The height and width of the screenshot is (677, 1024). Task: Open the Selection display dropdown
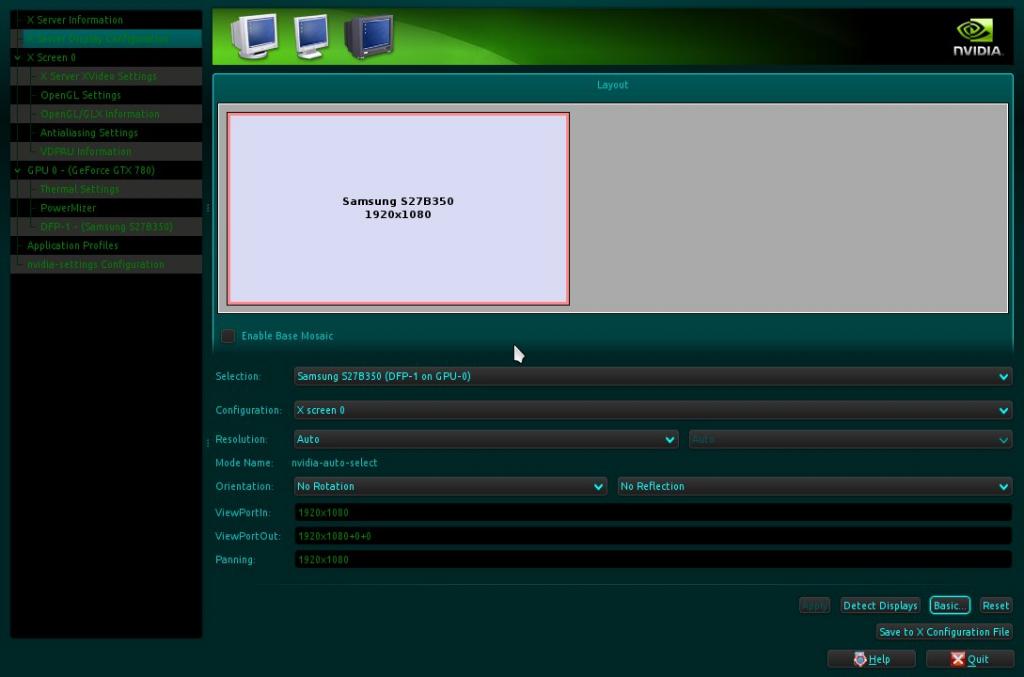coord(653,377)
